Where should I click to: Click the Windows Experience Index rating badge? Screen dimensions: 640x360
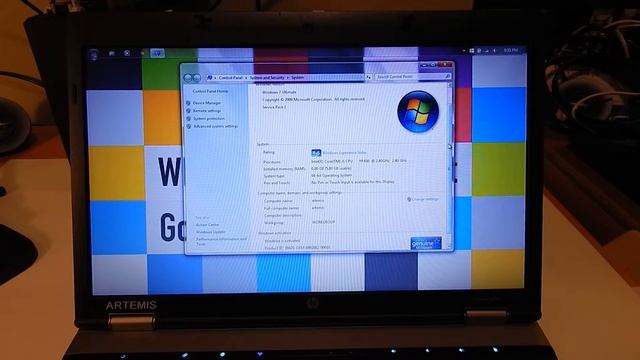(316, 153)
